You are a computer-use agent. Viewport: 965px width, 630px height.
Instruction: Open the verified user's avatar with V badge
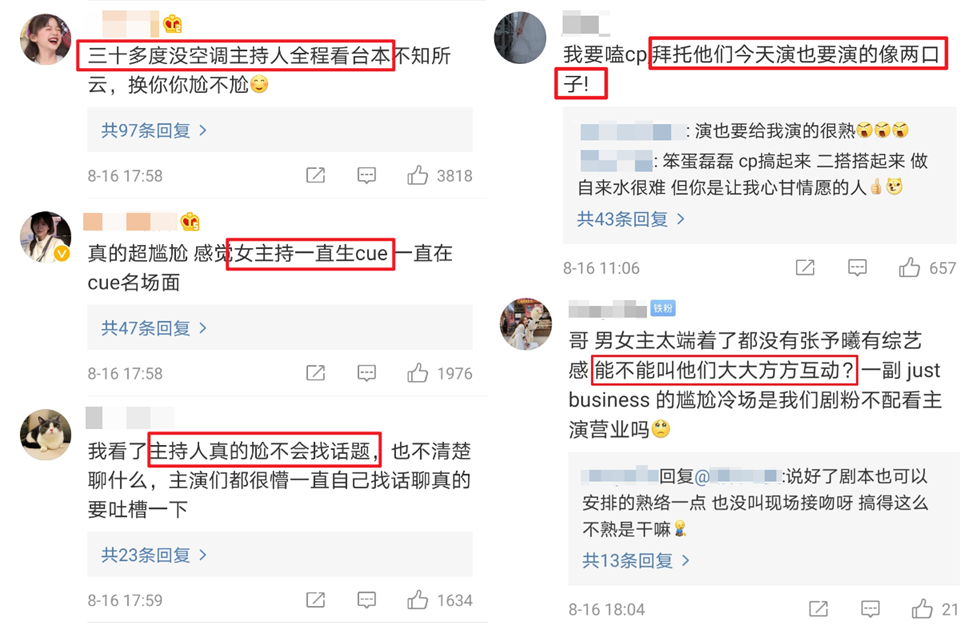pos(46,237)
